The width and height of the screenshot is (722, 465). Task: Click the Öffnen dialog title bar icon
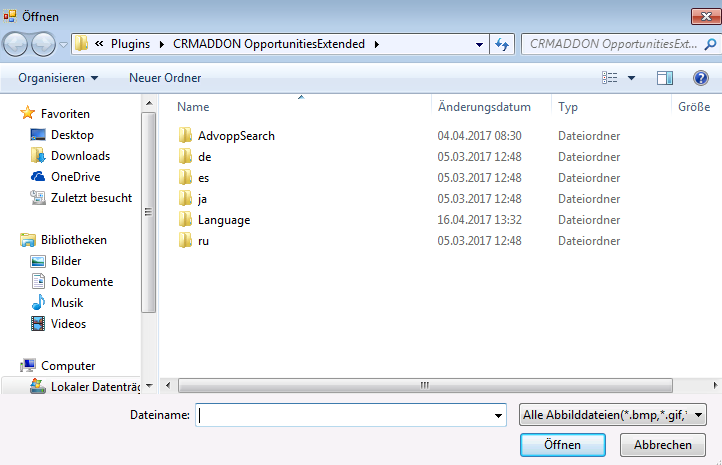[10, 17]
